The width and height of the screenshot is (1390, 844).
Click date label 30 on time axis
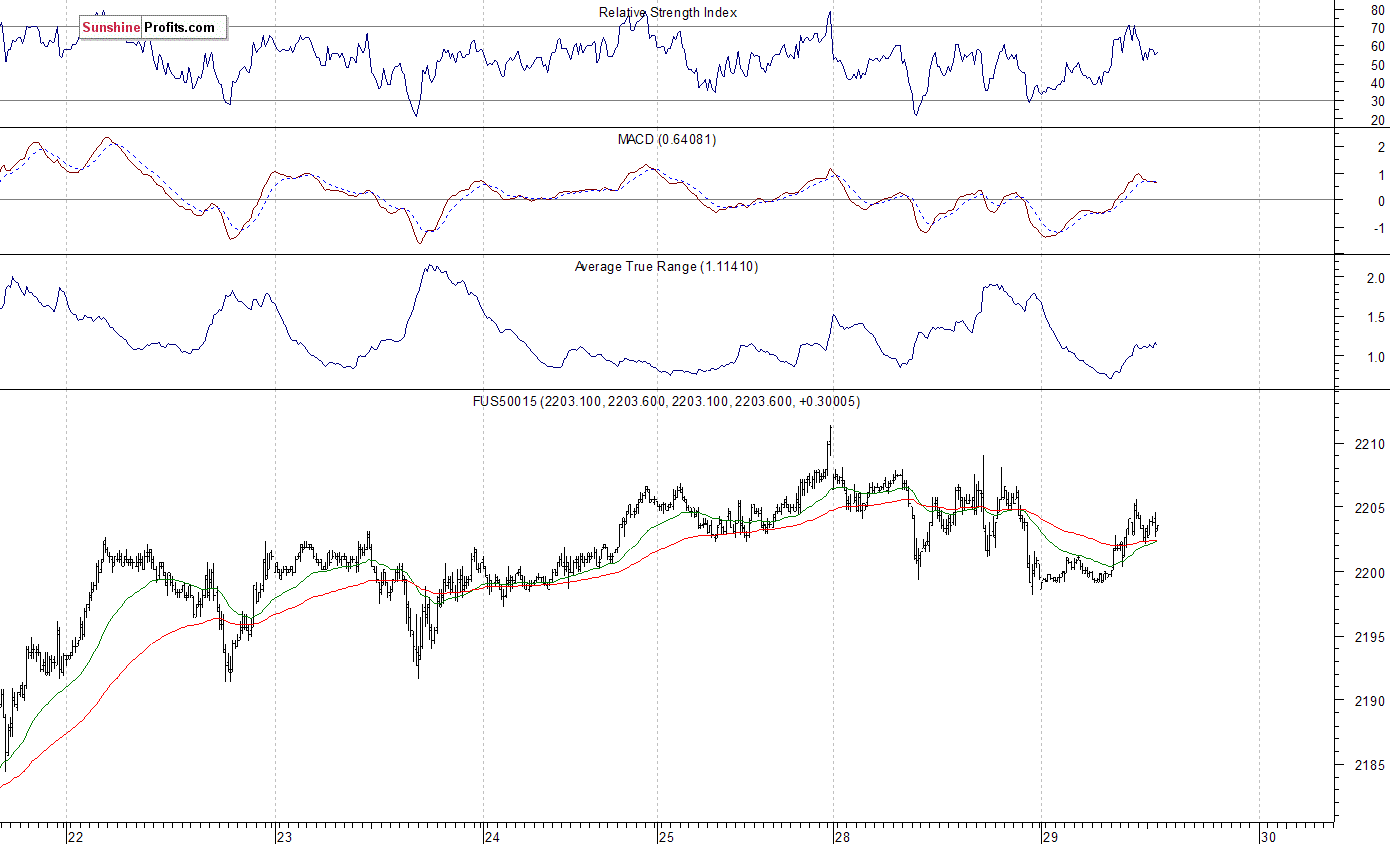click(x=1268, y=836)
